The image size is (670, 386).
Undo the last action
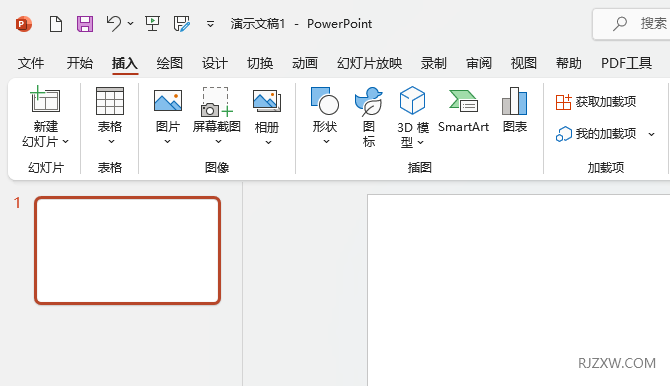pos(114,24)
